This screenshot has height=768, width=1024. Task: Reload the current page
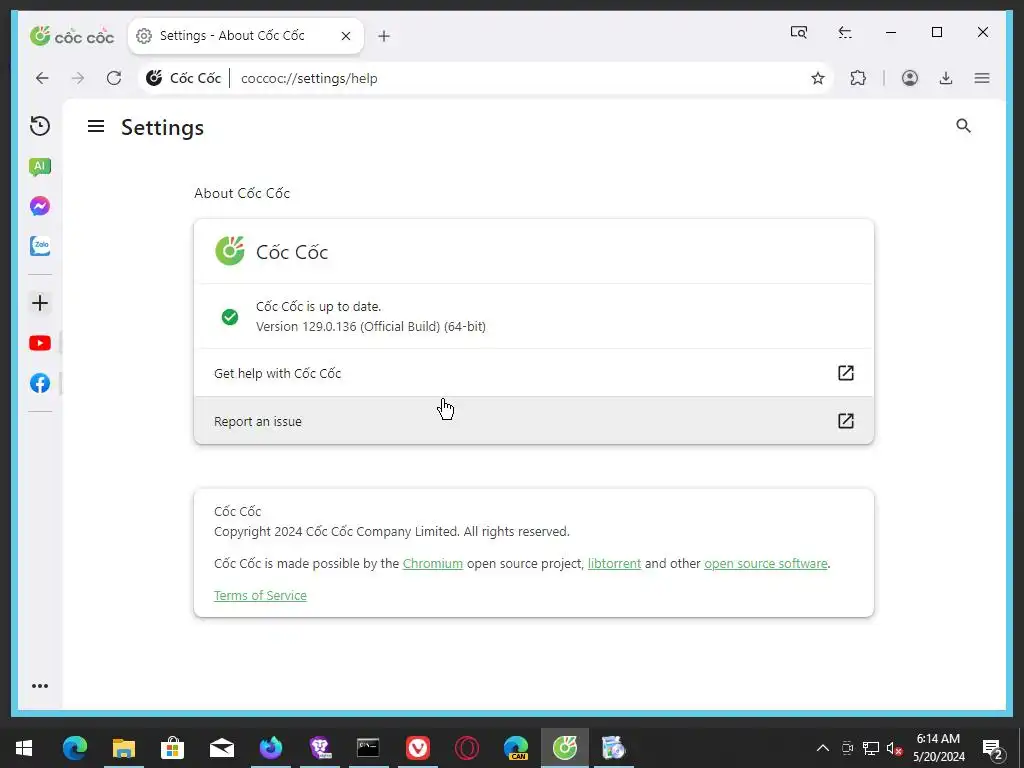point(114,78)
